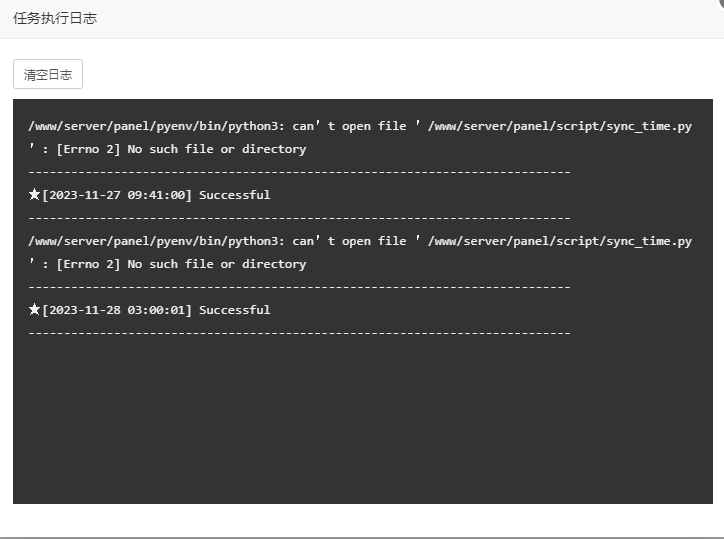This screenshot has height=539, width=724.
Task: Click Successful text on the 2023-11-27 line
Action: (235, 195)
